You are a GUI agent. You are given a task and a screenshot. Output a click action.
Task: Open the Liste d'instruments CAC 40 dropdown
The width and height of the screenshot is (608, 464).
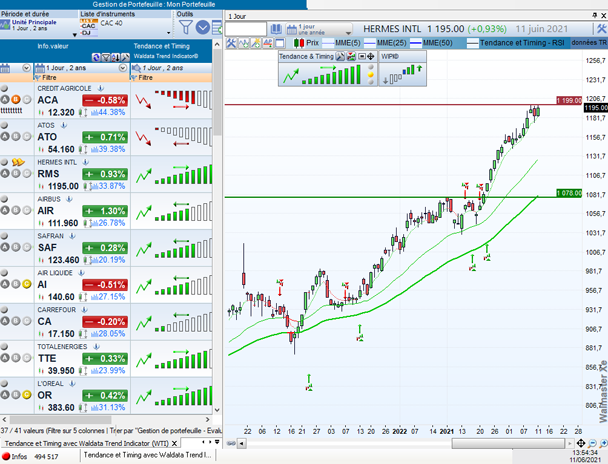pyautogui.click(x=168, y=33)
